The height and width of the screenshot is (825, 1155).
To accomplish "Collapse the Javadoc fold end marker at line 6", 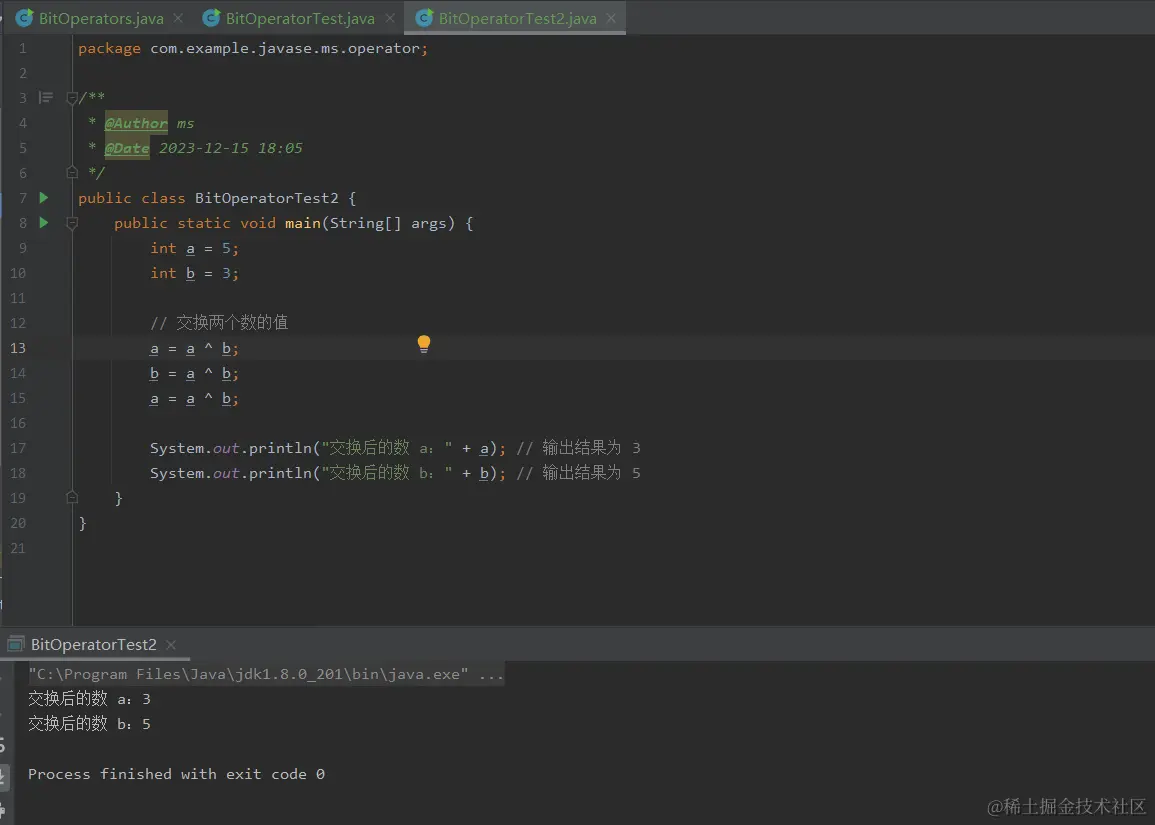I will coord(72,172).
